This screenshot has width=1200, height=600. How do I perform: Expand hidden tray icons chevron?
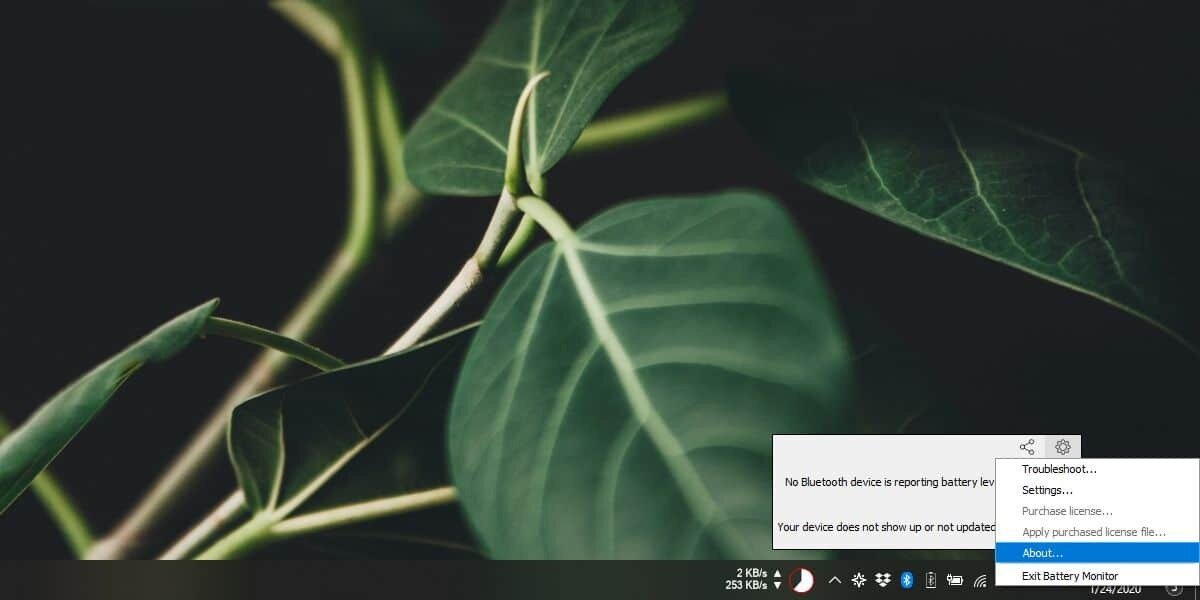(x=835, y=580)
